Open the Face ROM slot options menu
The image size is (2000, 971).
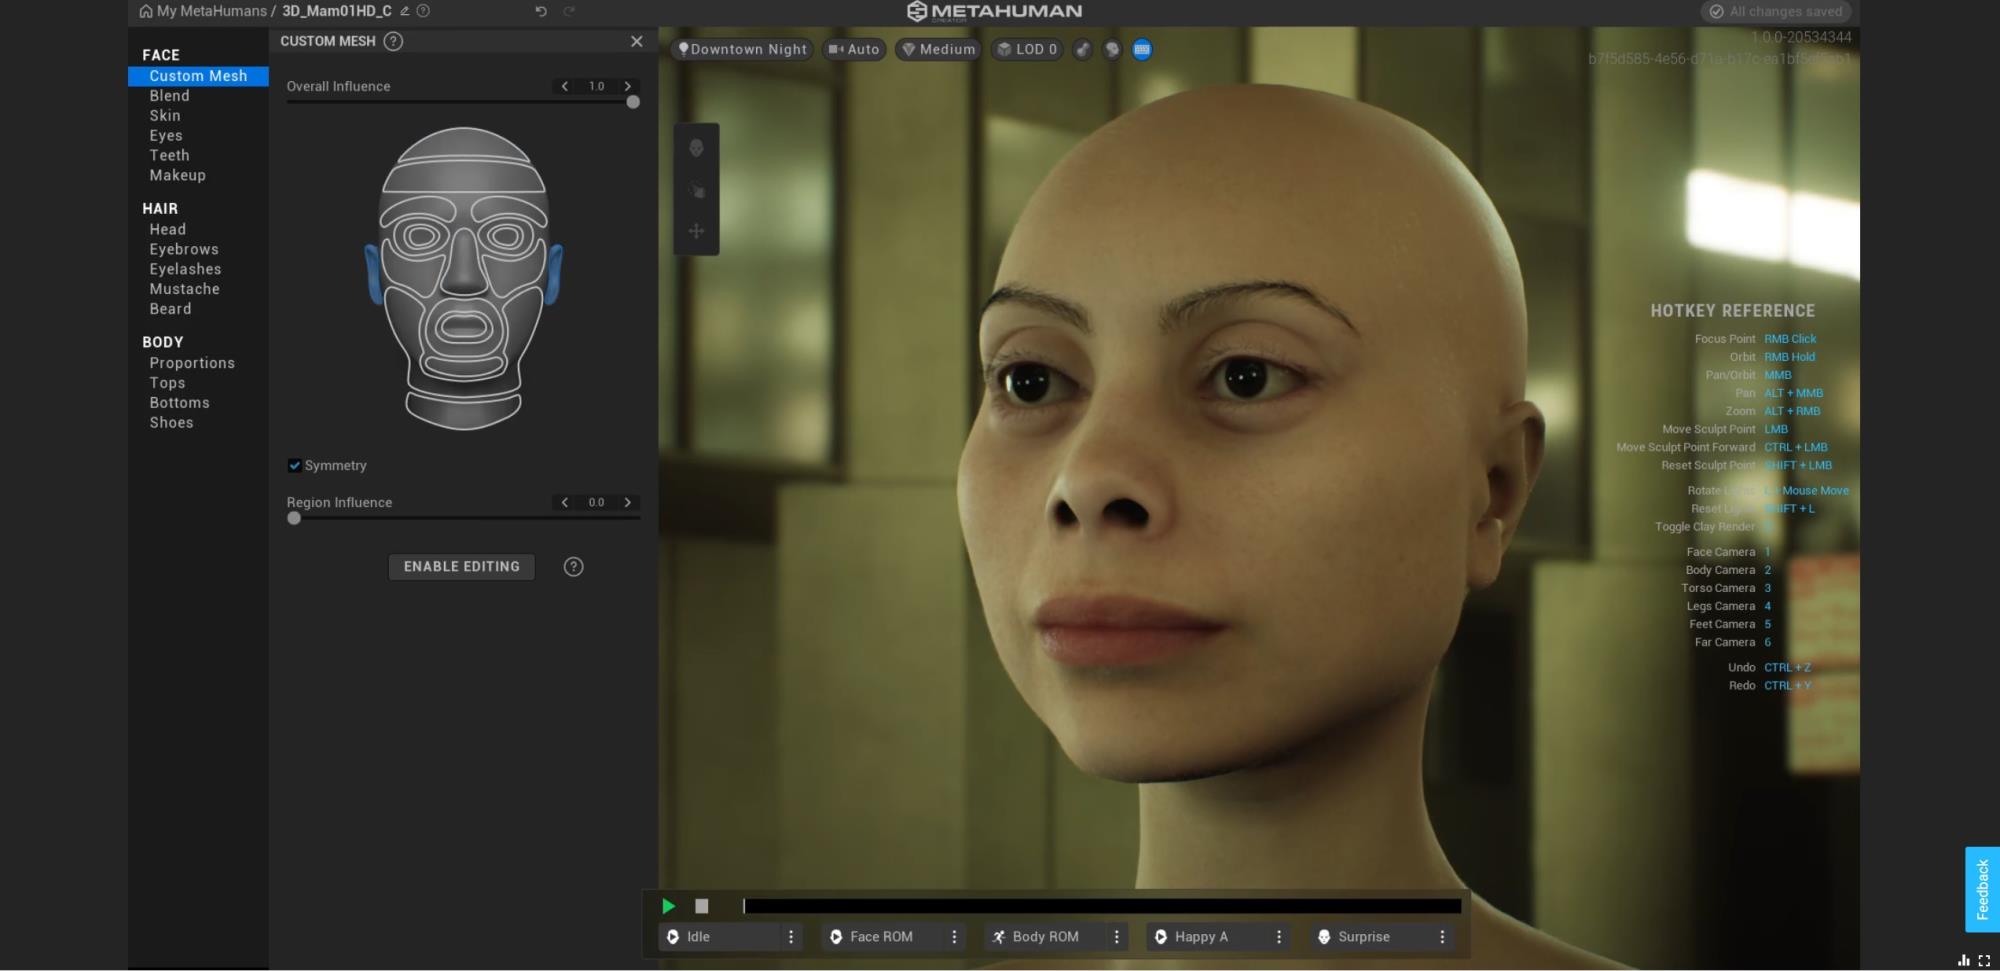point(954,937)
